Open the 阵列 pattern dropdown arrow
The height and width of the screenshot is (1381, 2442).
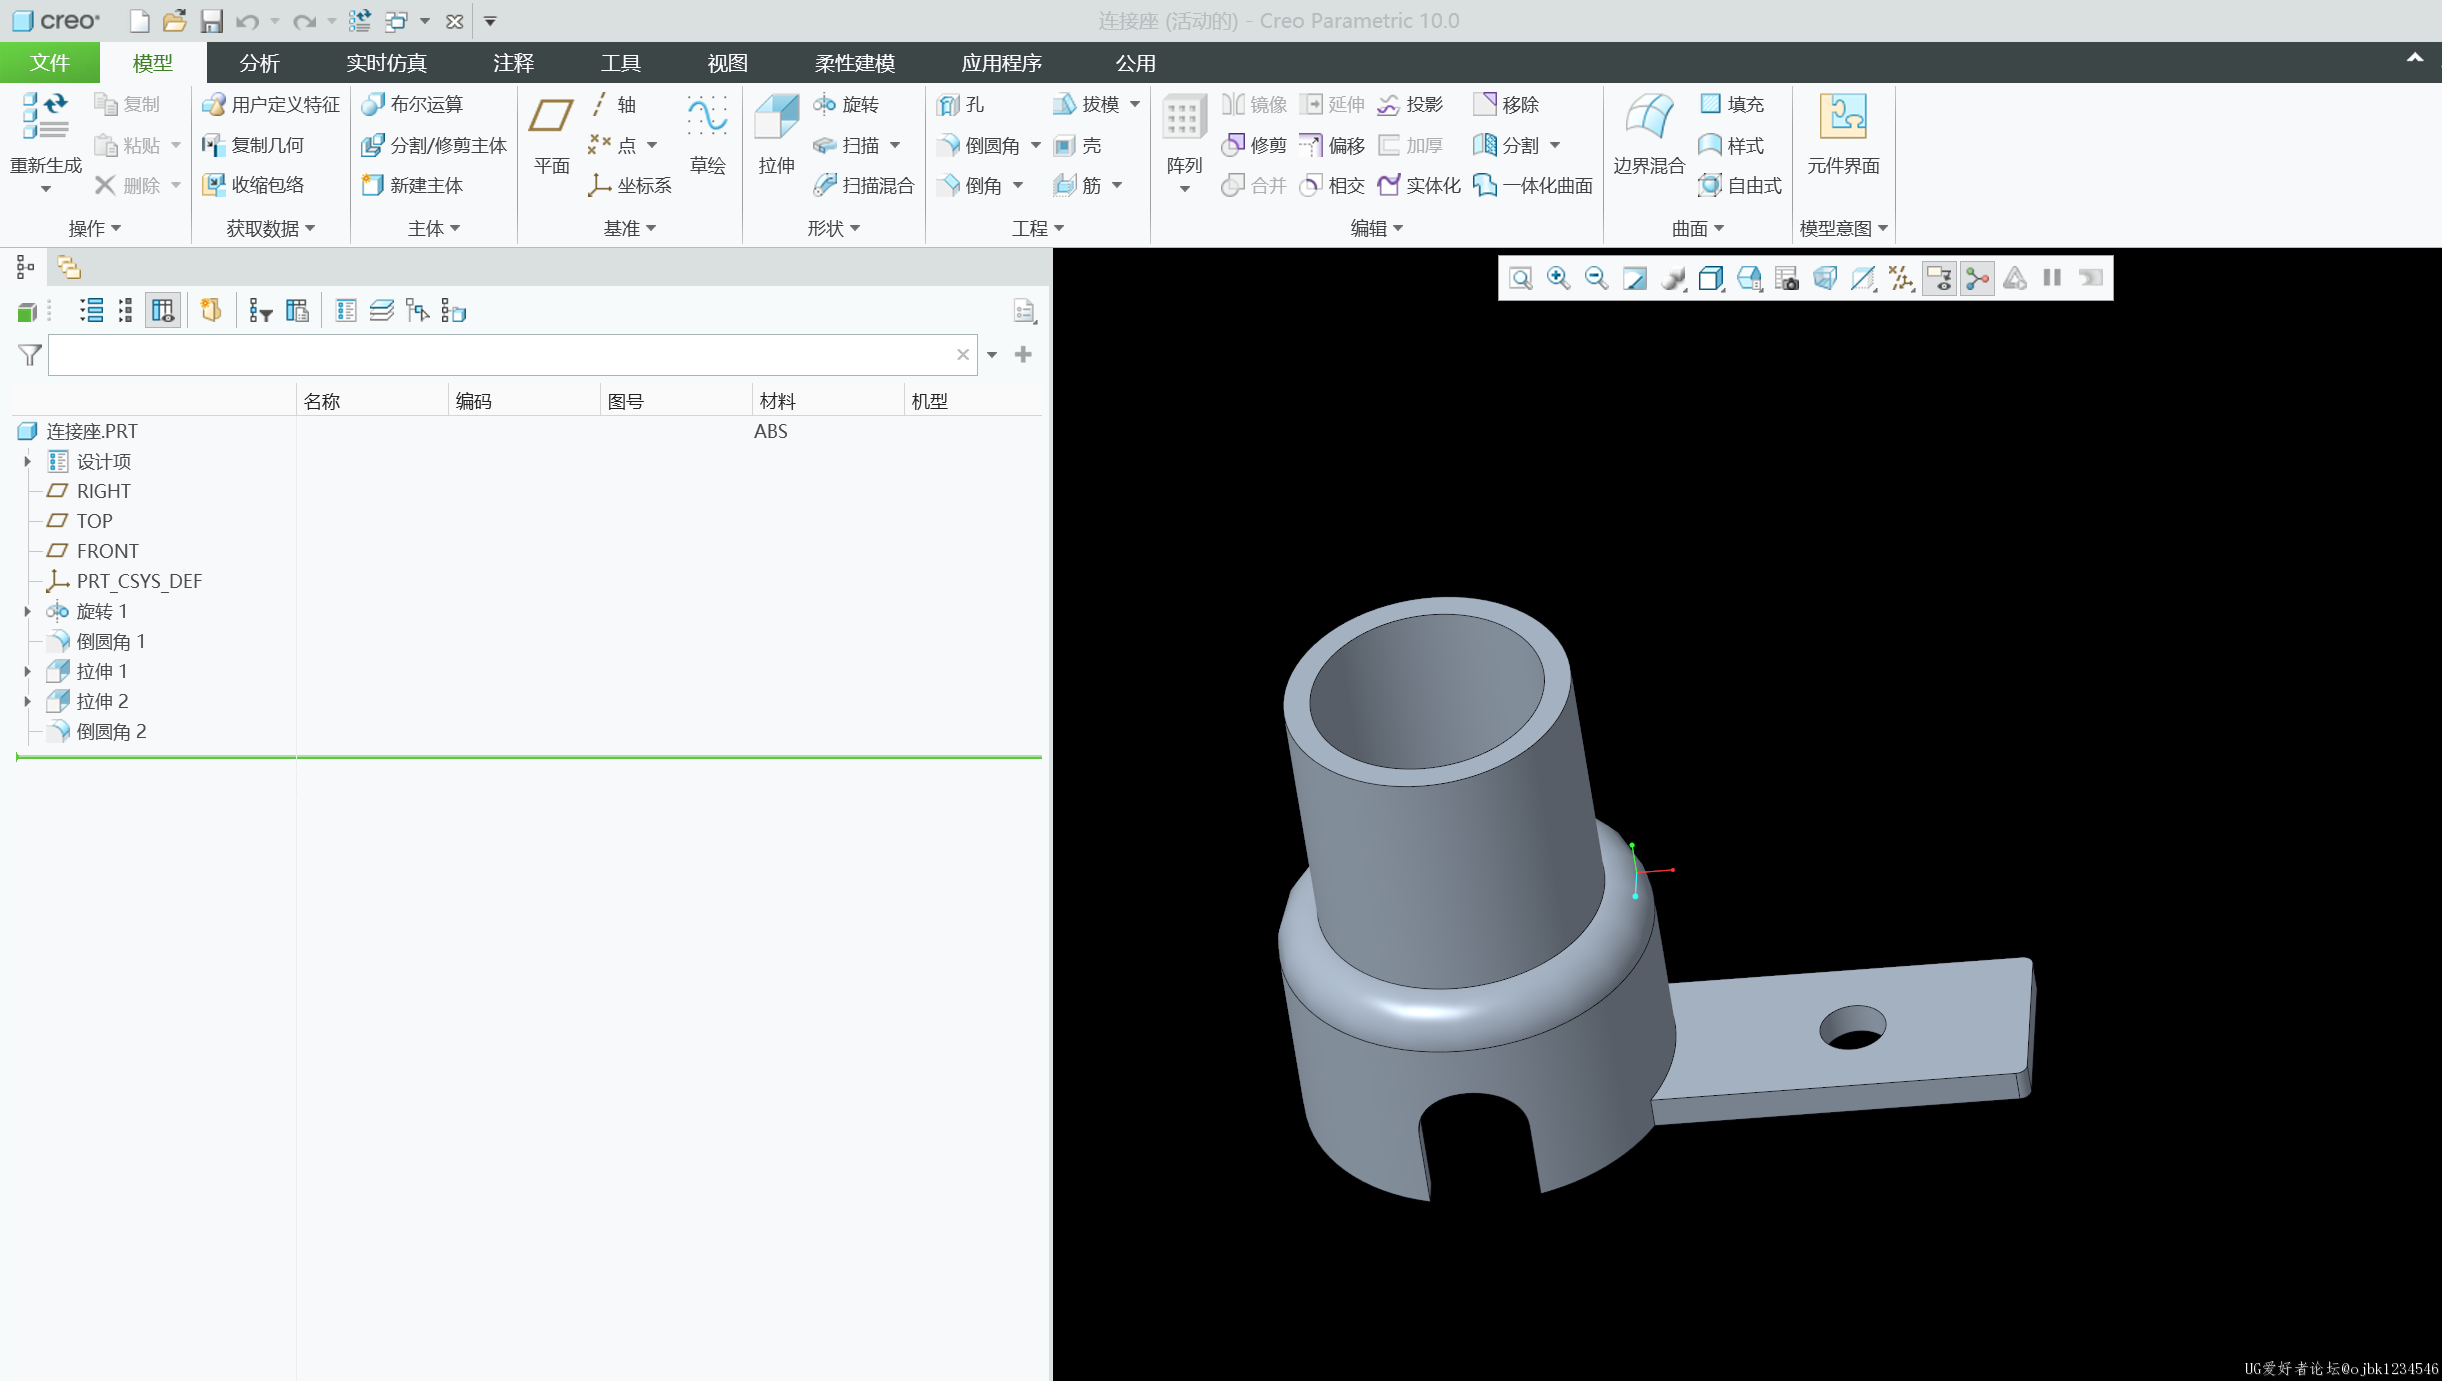(x=1184, y=189)
